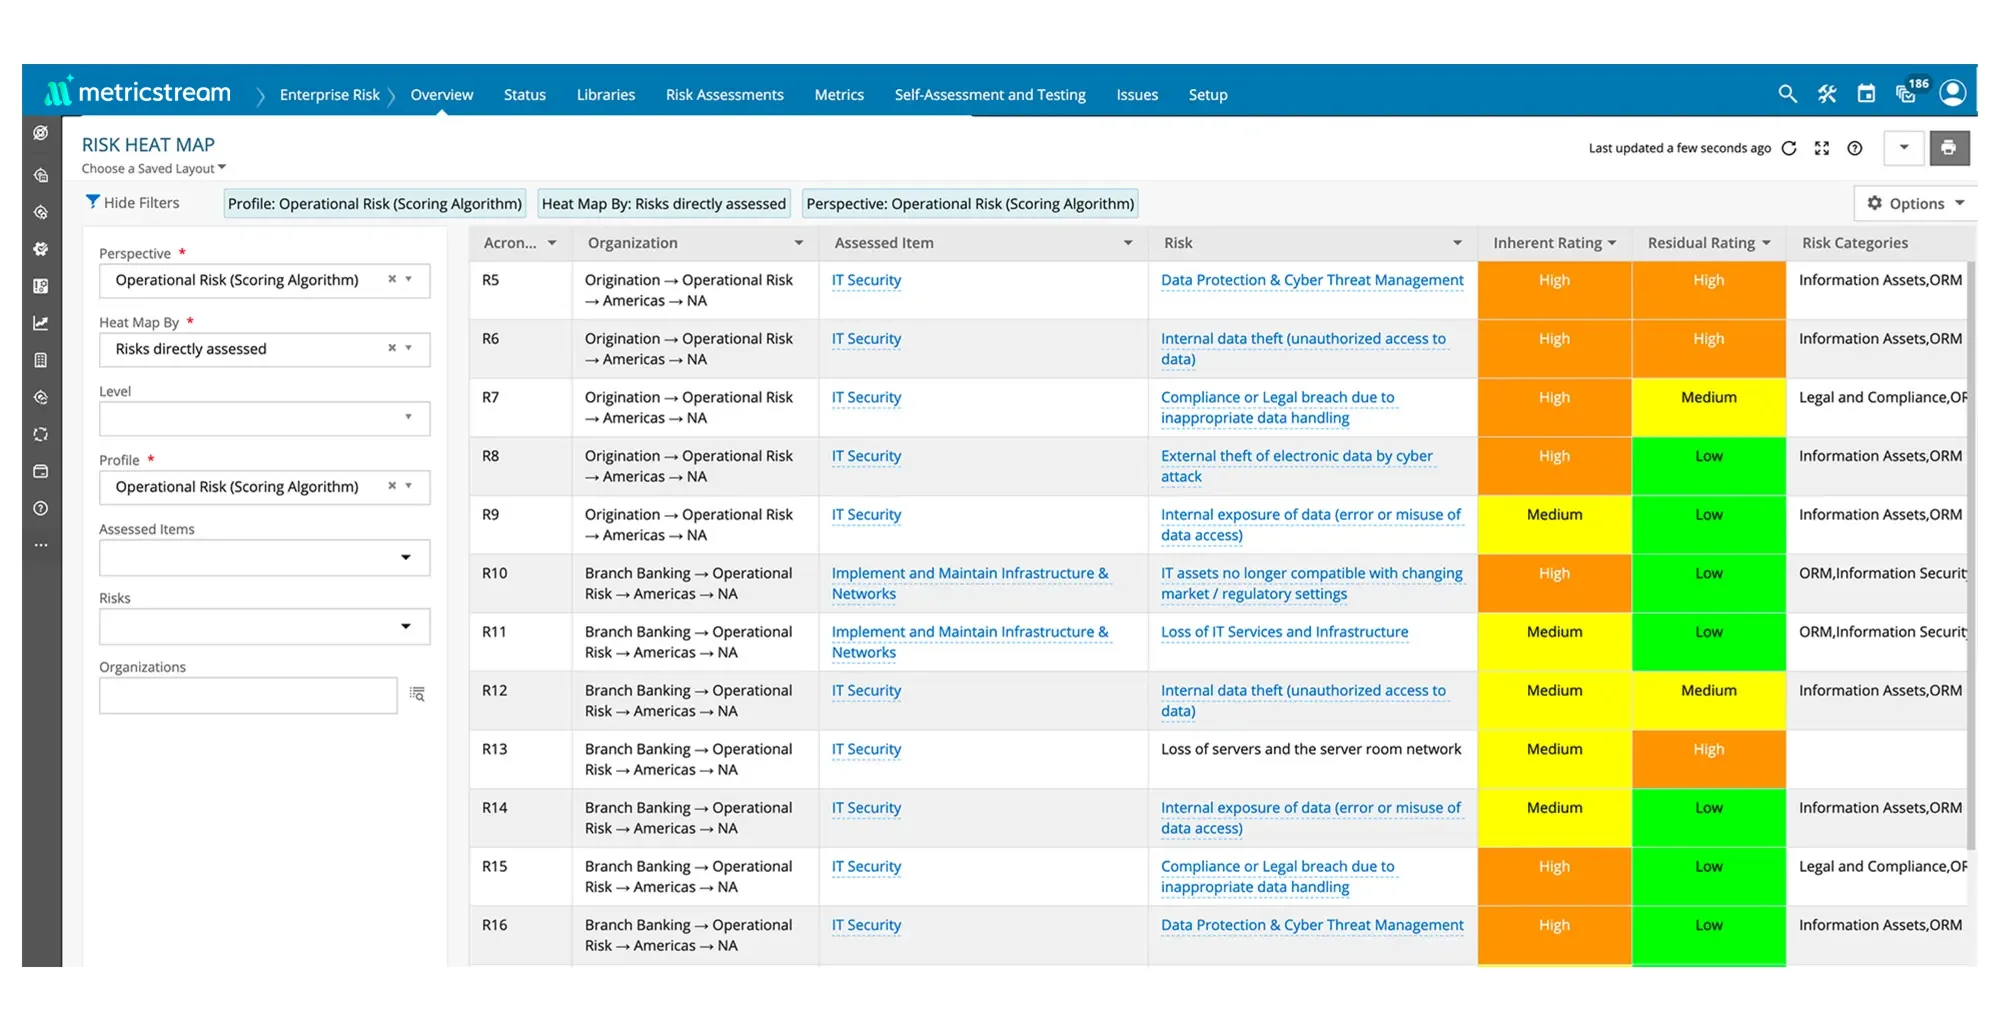Open the more (three dots) sidebar menu
Screen dimensions: 2000x1031
pos(41,545)
